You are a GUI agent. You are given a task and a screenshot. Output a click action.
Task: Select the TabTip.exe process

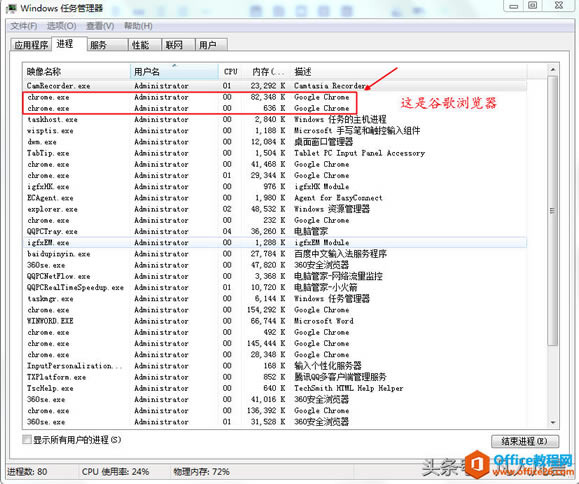pyautogui.click(x=275, y=153)
